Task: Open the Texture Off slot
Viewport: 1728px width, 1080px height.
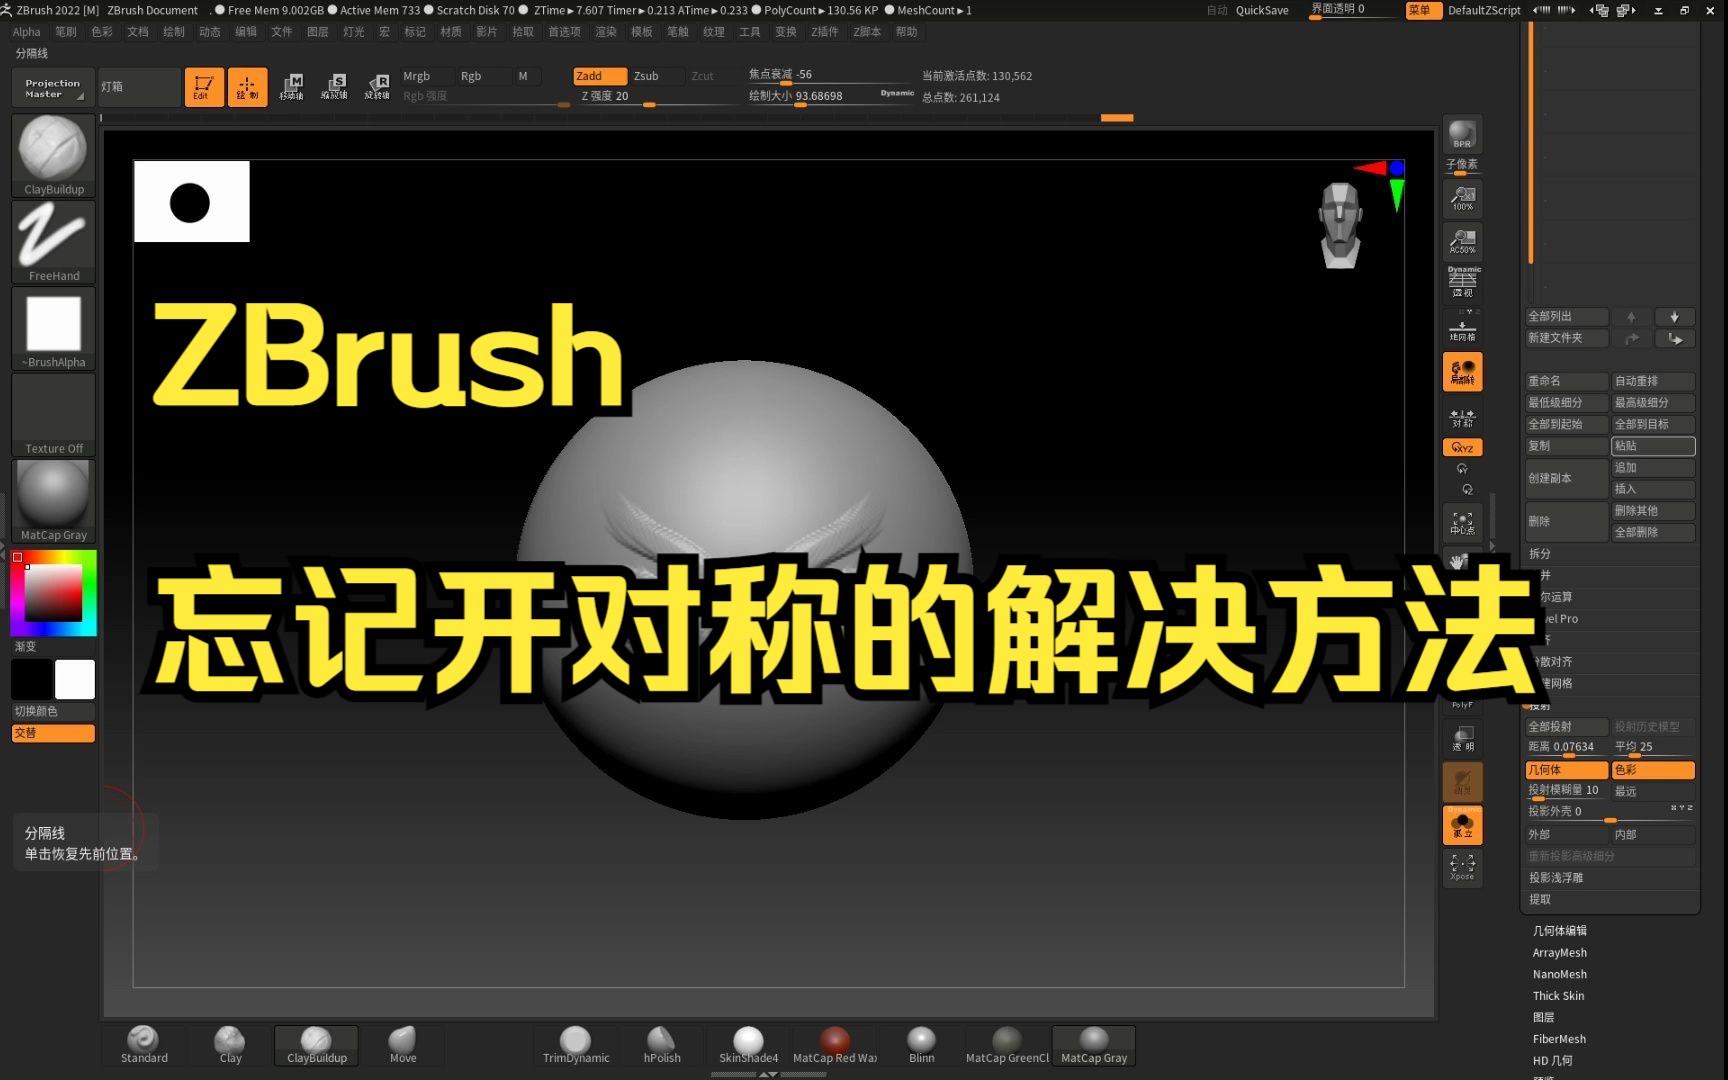Action: point(53,415)
